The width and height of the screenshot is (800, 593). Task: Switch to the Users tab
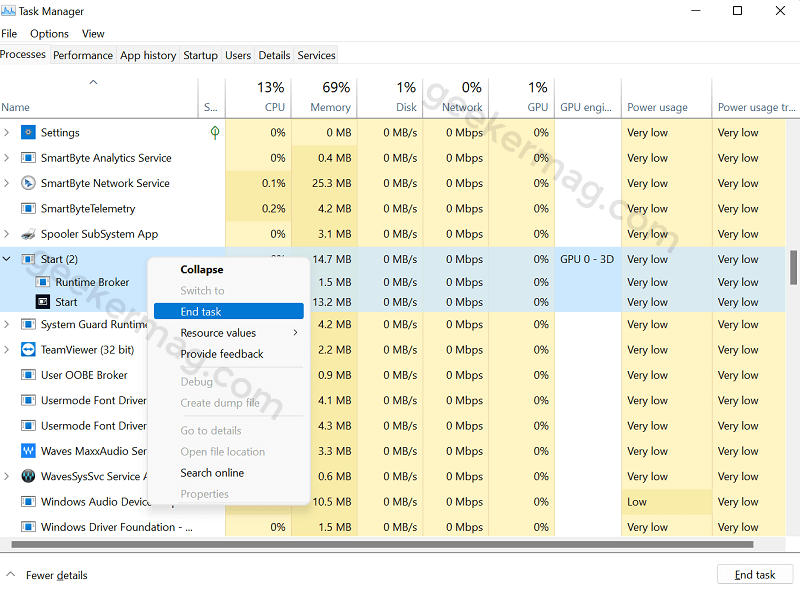(238, 55)
